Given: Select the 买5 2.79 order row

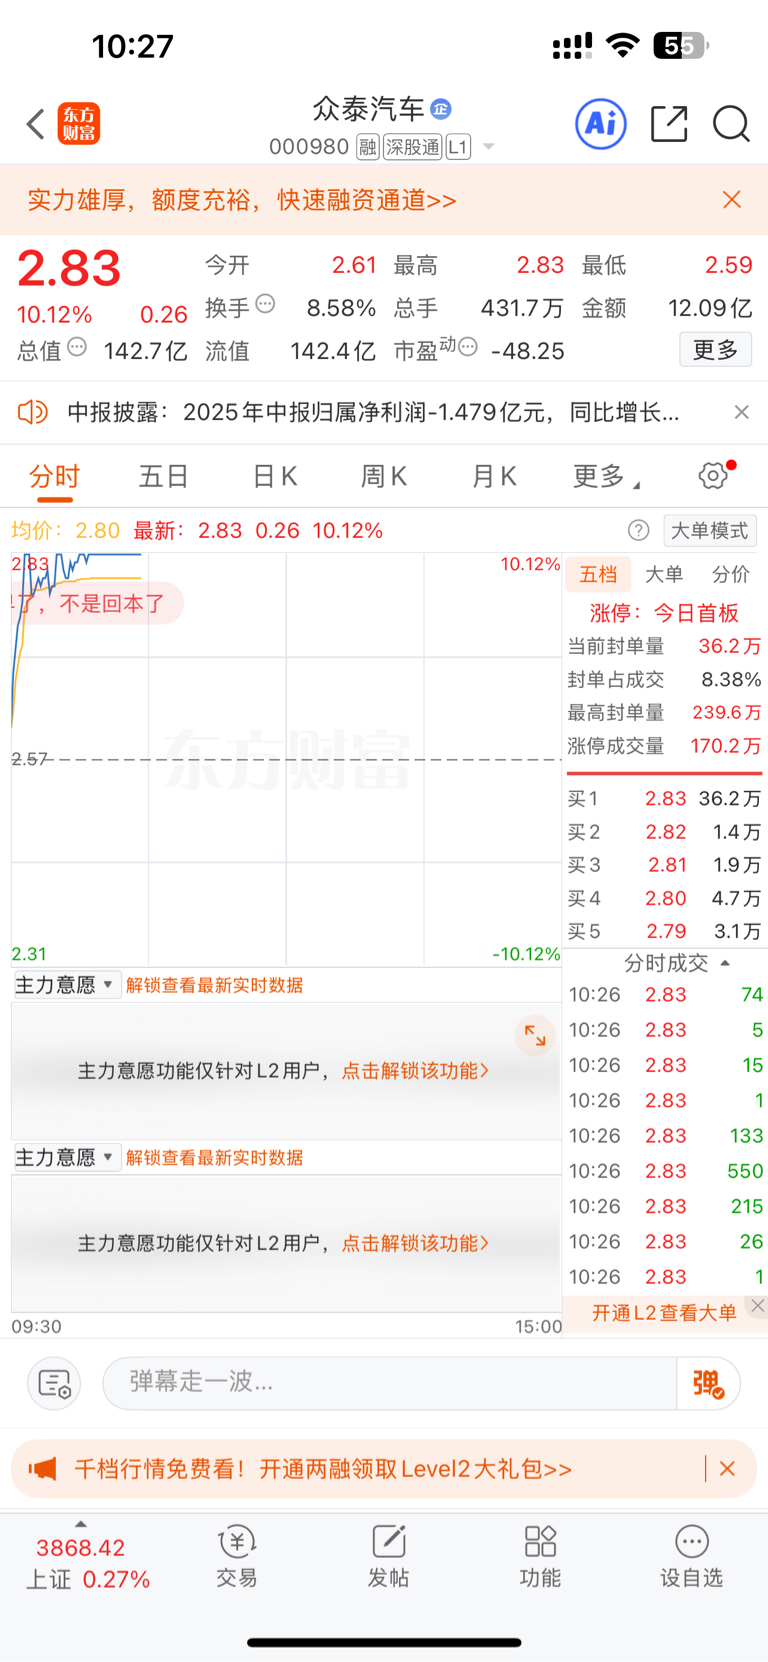Looking at the screenshot, I should [665, 931].
